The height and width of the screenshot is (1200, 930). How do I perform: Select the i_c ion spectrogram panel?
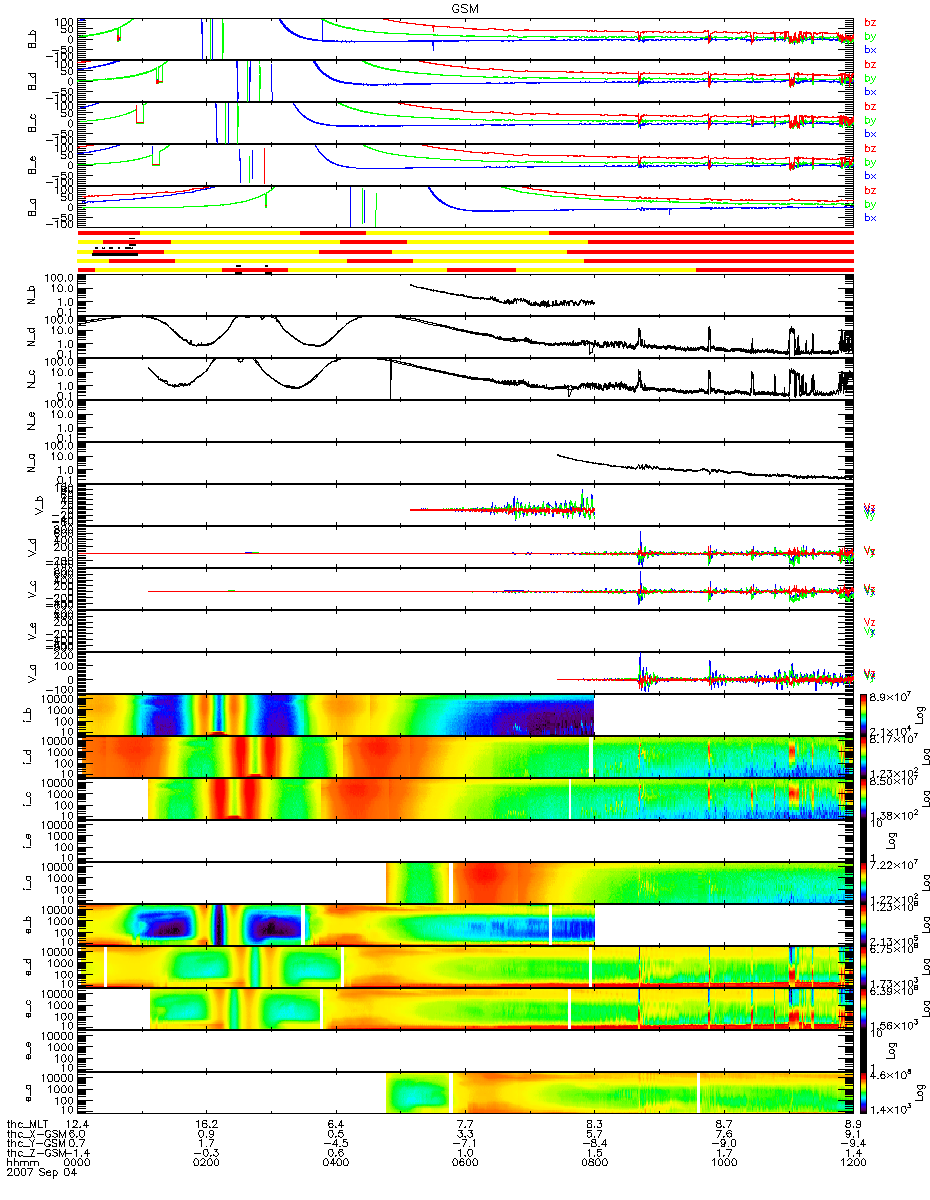(468, 798)
